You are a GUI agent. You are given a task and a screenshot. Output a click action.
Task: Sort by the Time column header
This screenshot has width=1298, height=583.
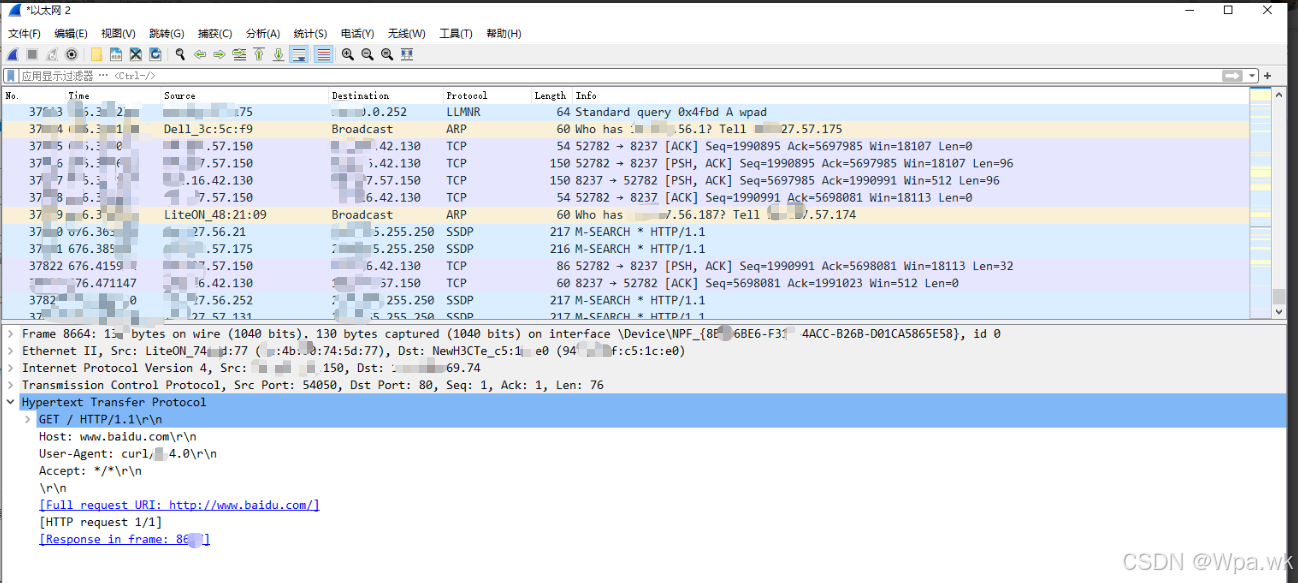point(112,96)
